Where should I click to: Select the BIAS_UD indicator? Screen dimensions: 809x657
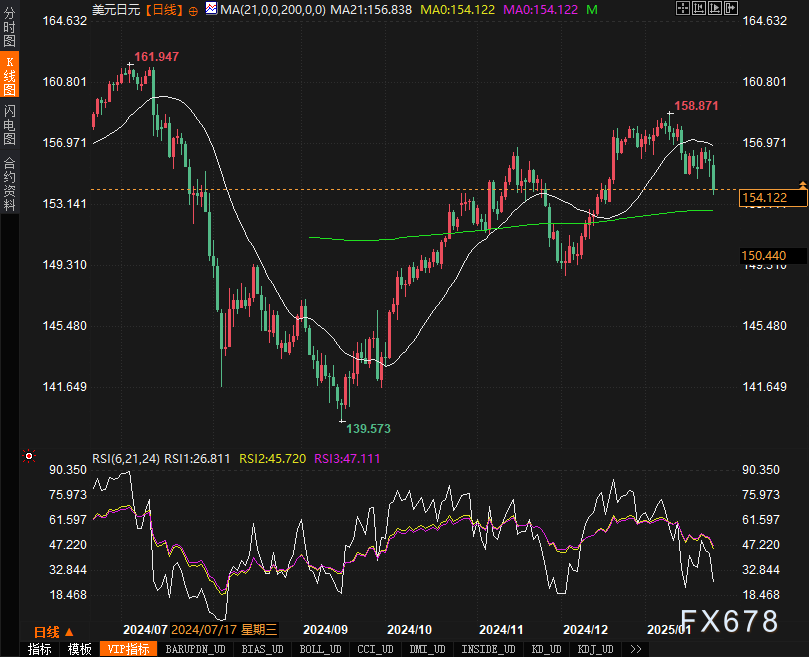point(263,649)
